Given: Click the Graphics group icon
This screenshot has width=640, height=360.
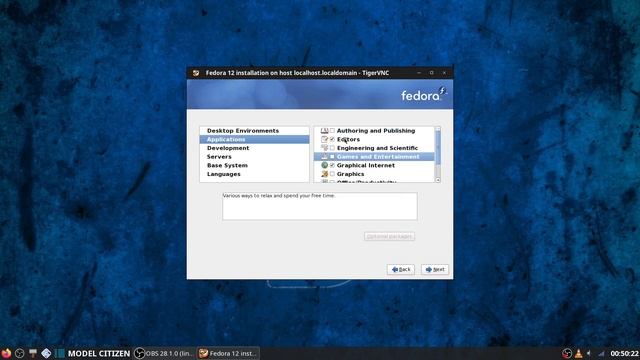Looking at the screenshot, I should click(x=324, y=174).
